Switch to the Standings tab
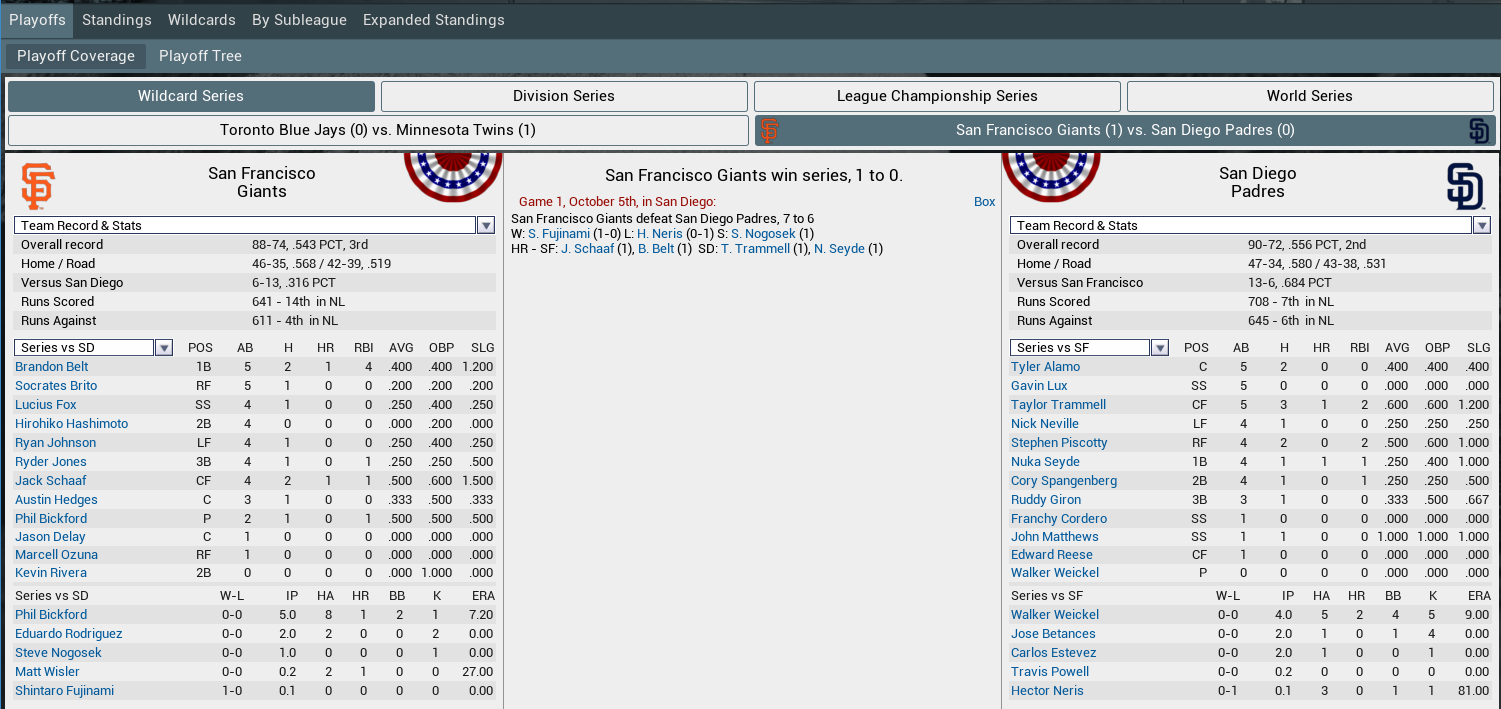The width and height of the screenshot is (1501, 709). point(117,20)
